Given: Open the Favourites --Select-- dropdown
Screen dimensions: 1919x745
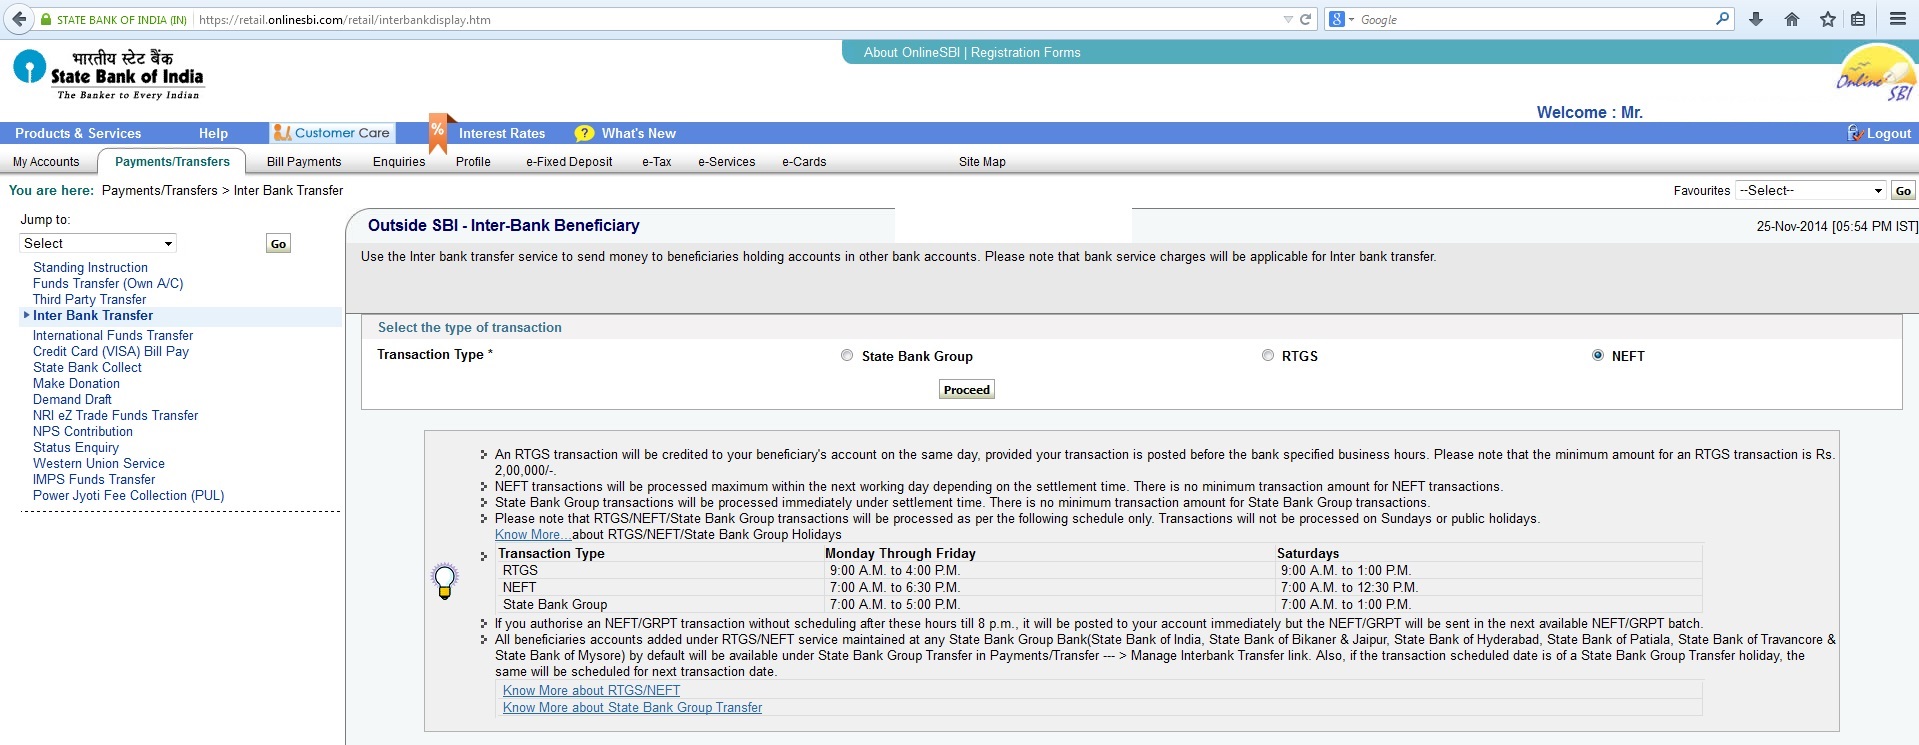Looking at the screenshot, I should point(1811,190).
